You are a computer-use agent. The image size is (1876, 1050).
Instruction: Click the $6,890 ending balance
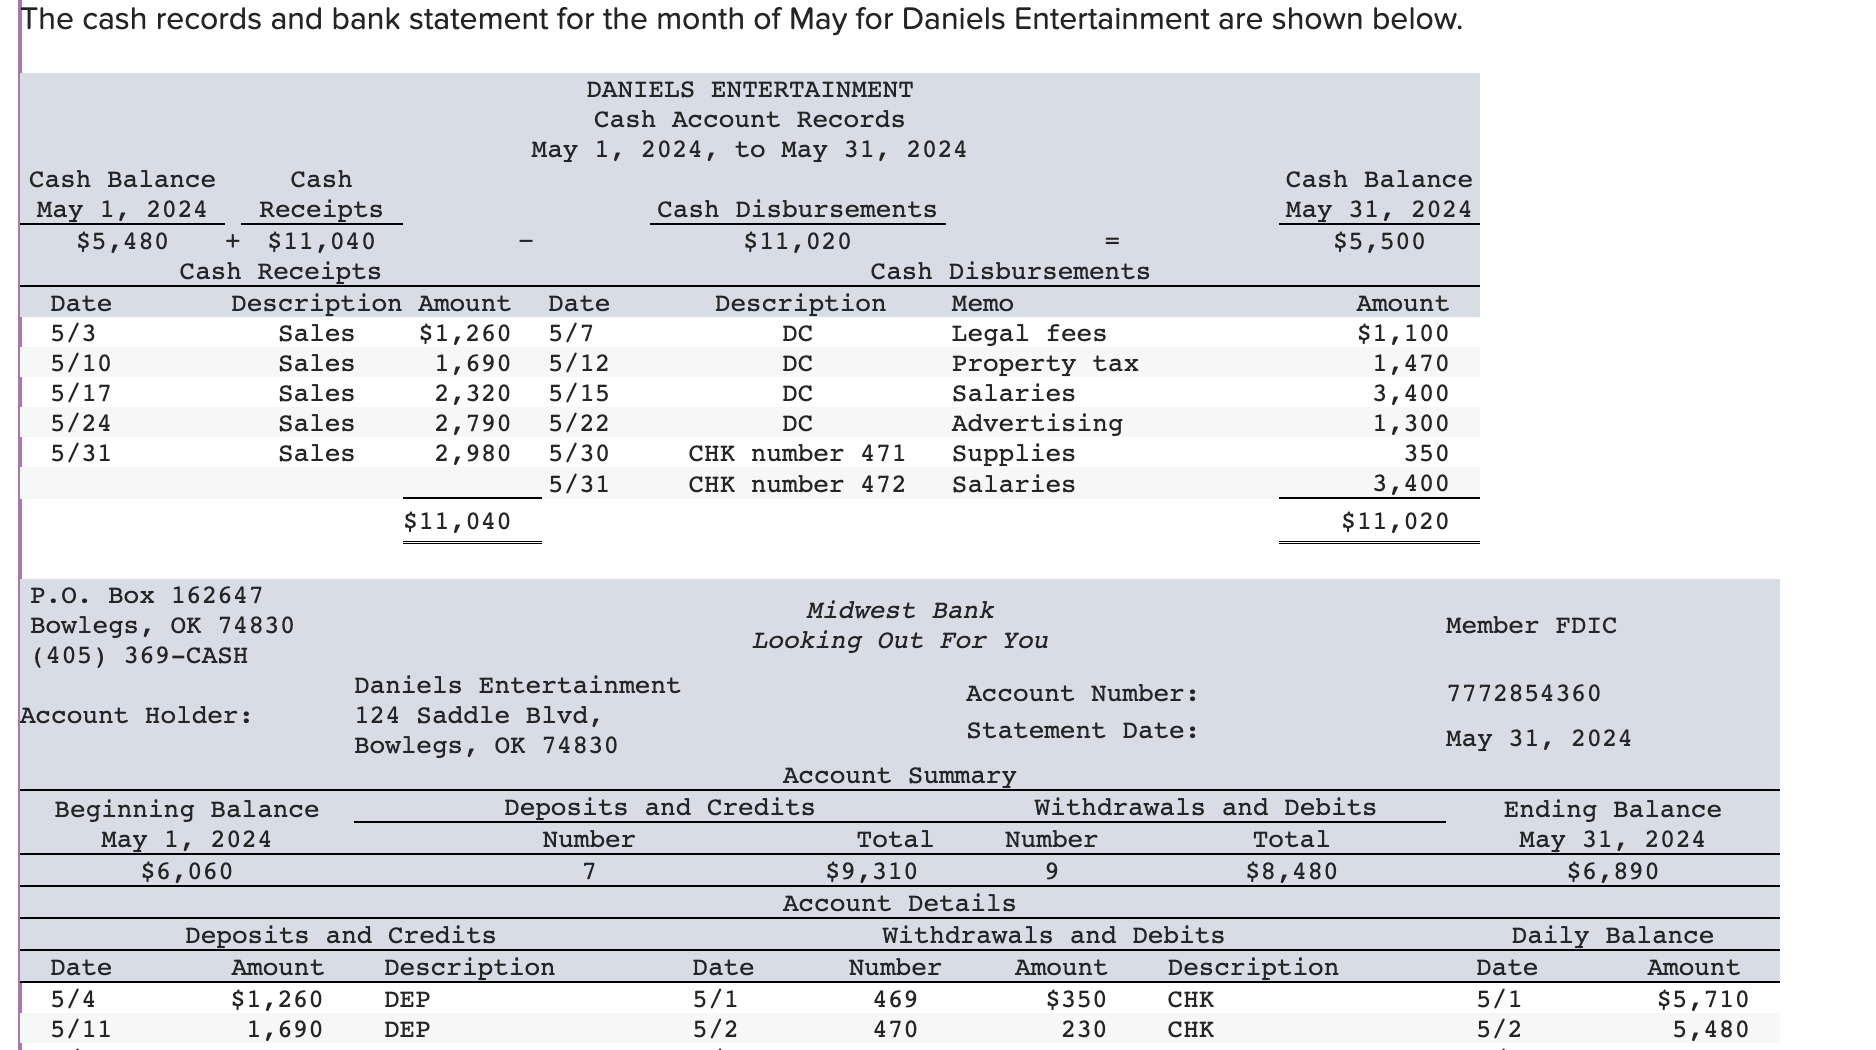click(1612, 871)
